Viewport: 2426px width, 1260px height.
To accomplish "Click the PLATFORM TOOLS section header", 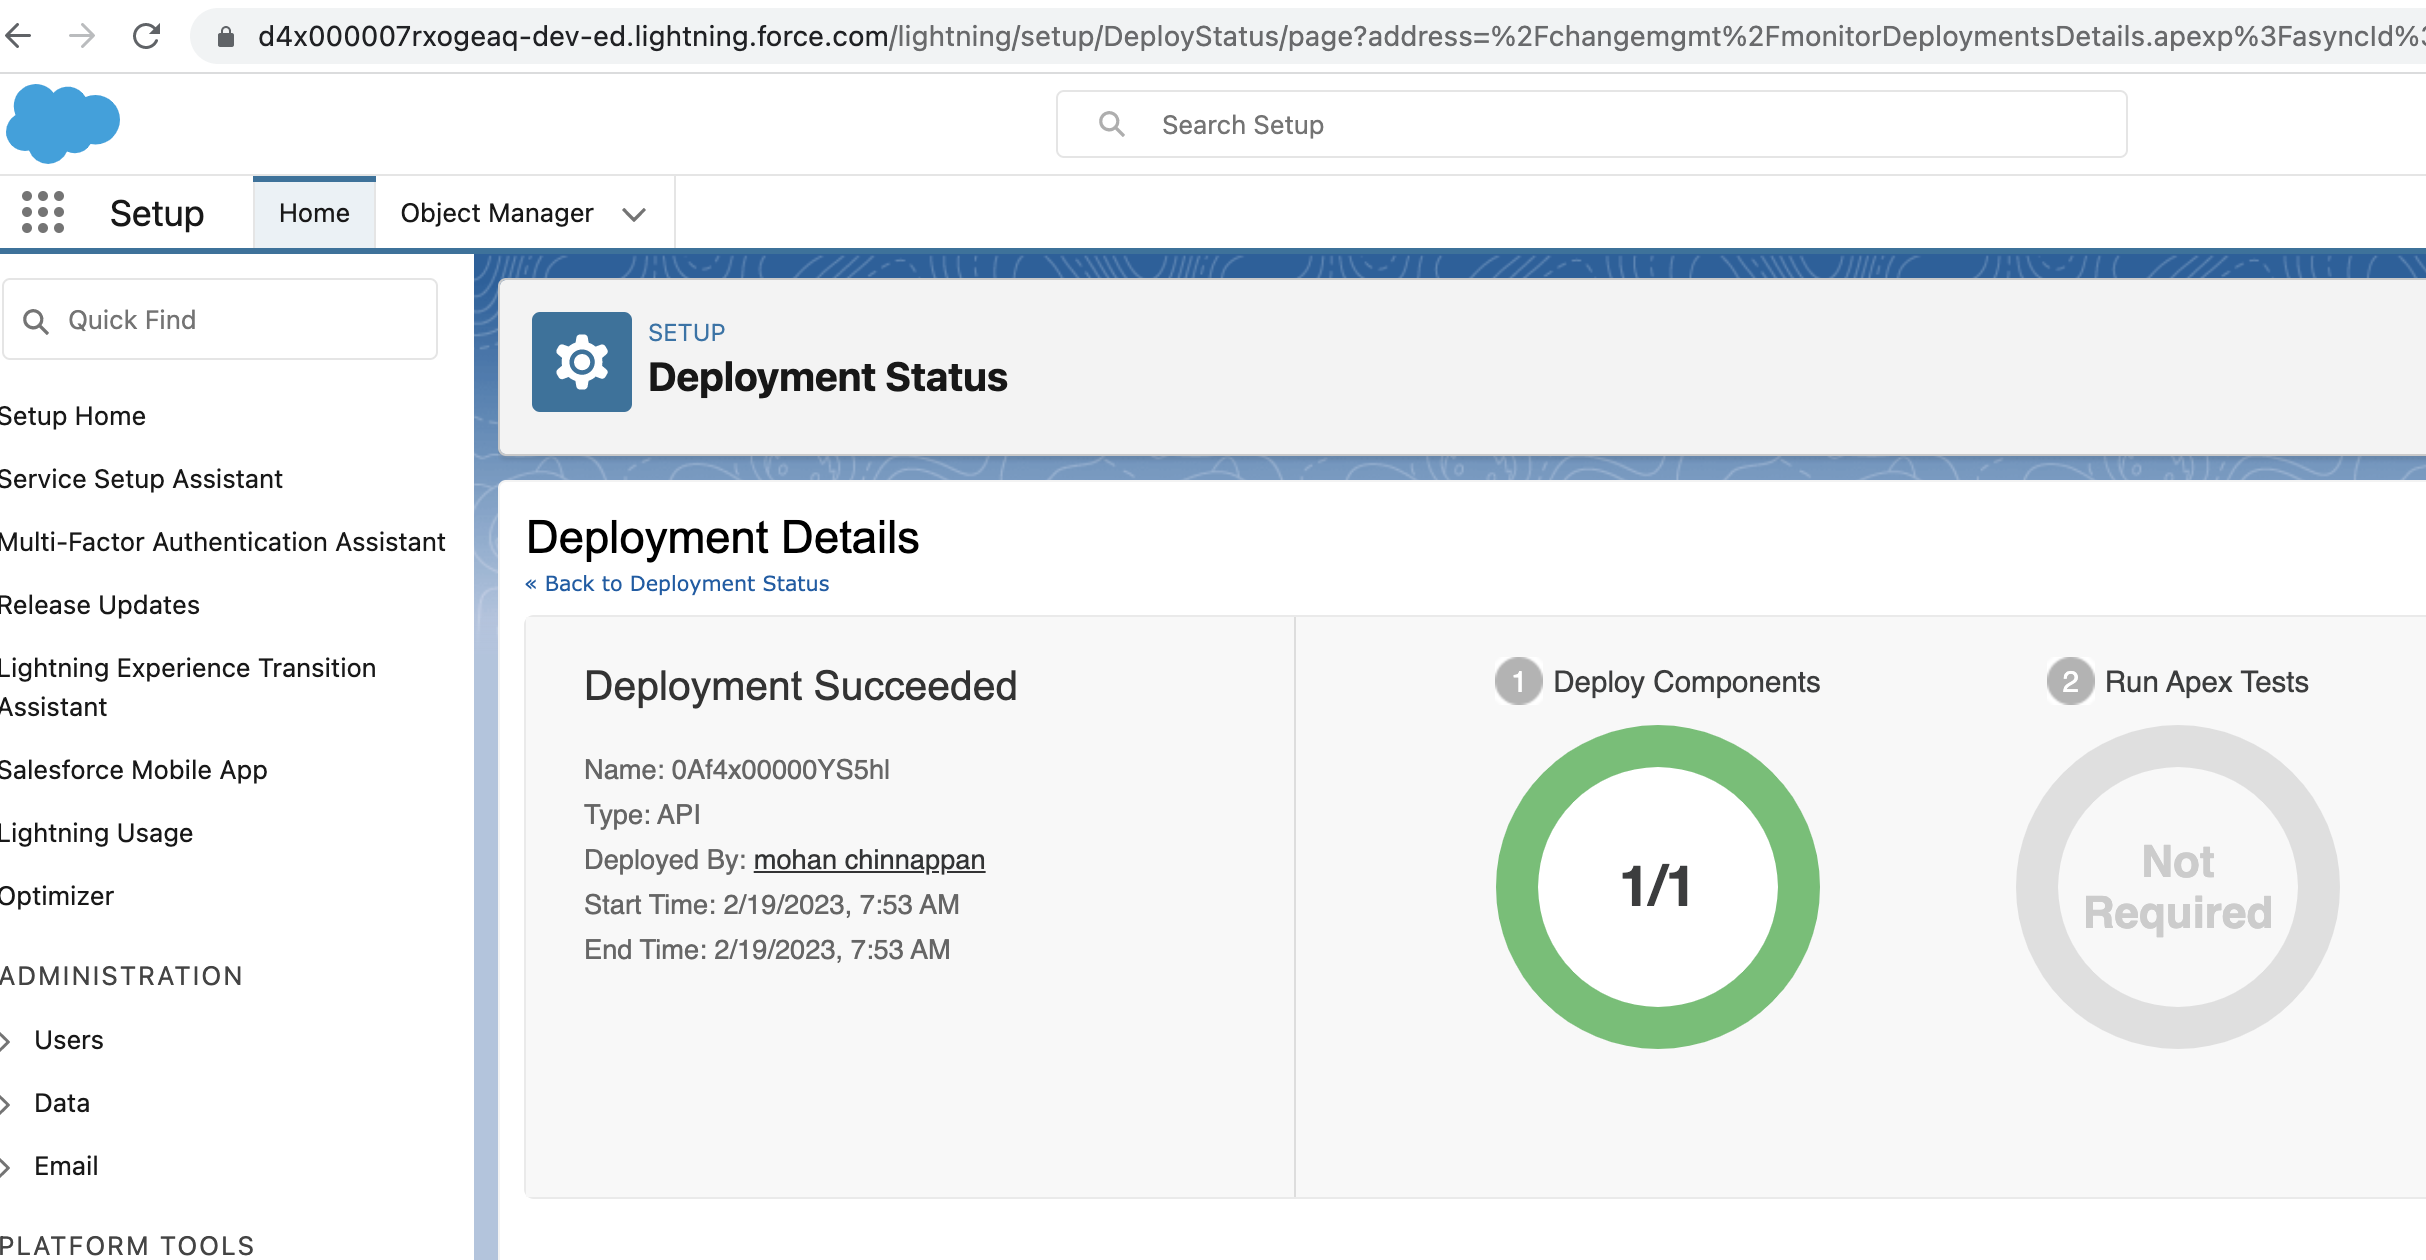I will 127,1245.
